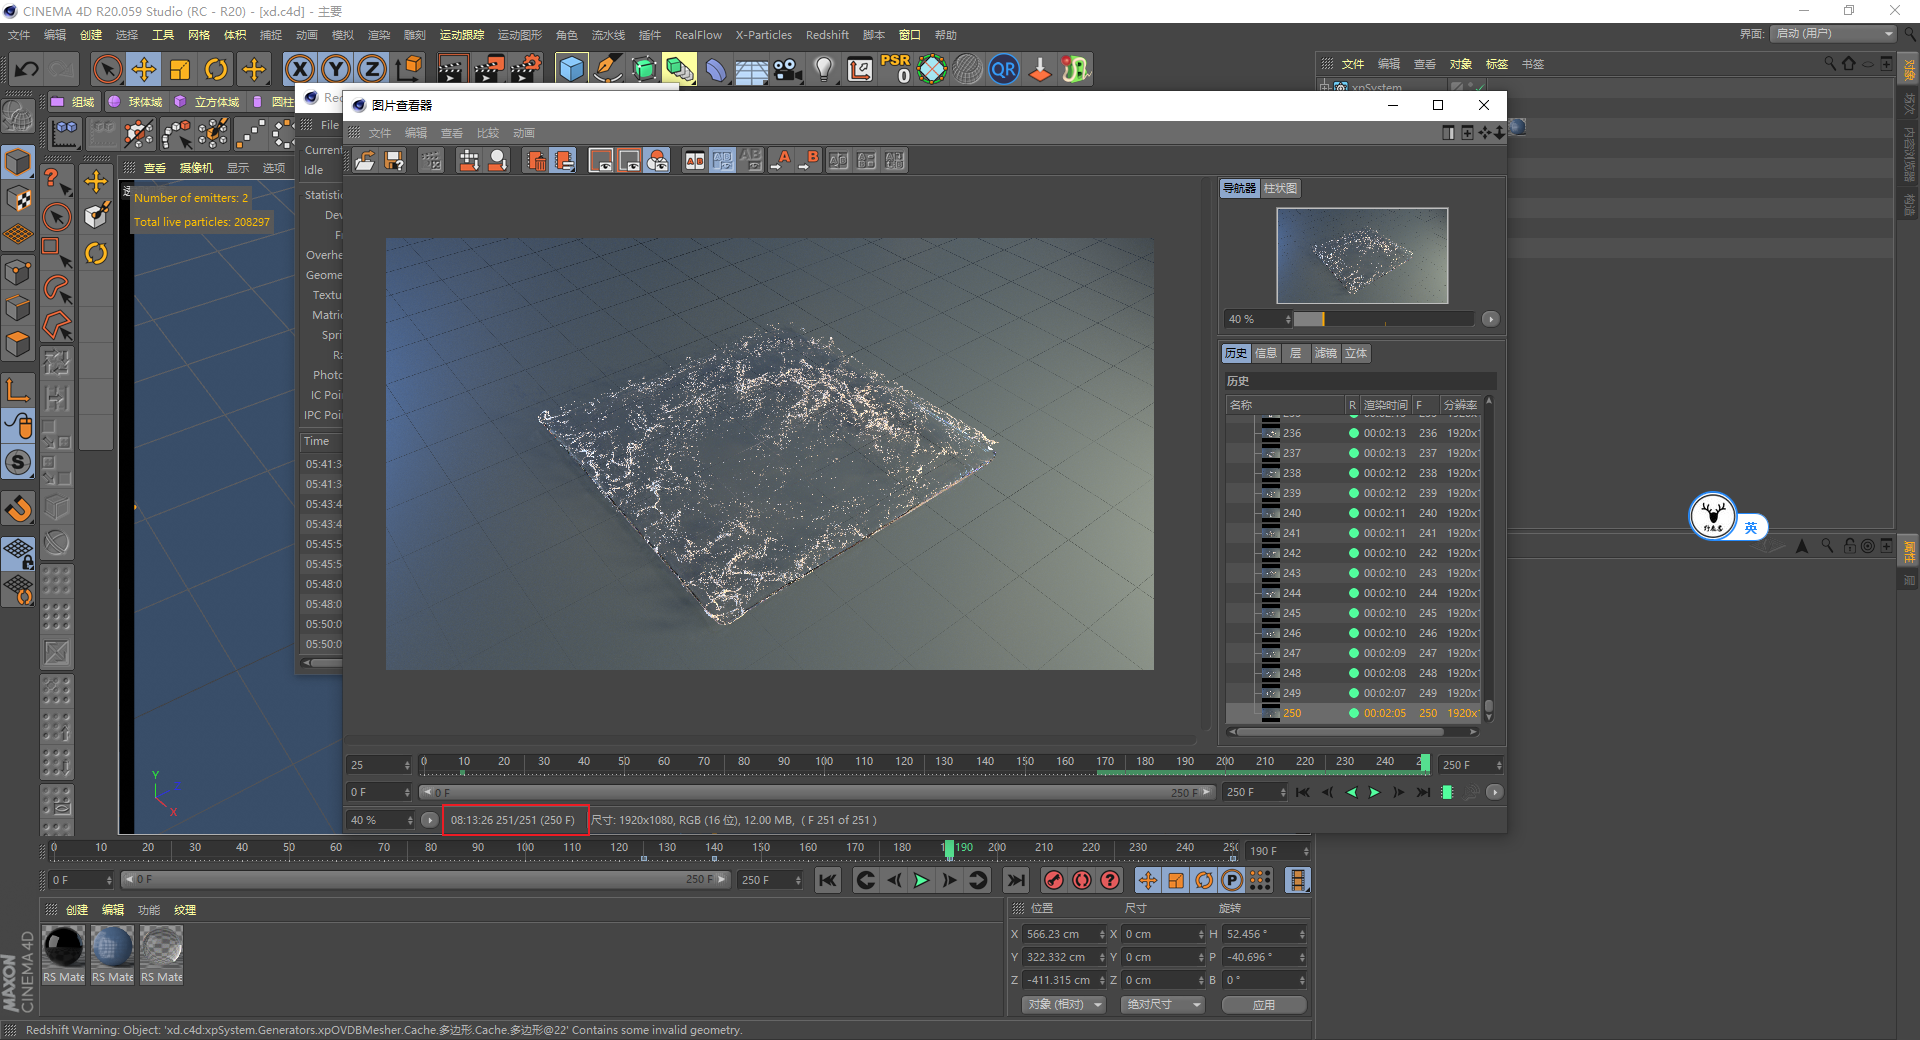Screen dimensions: 1920x1040
Task: Add a Cube primitive object
Action: (x=571, y=69)
